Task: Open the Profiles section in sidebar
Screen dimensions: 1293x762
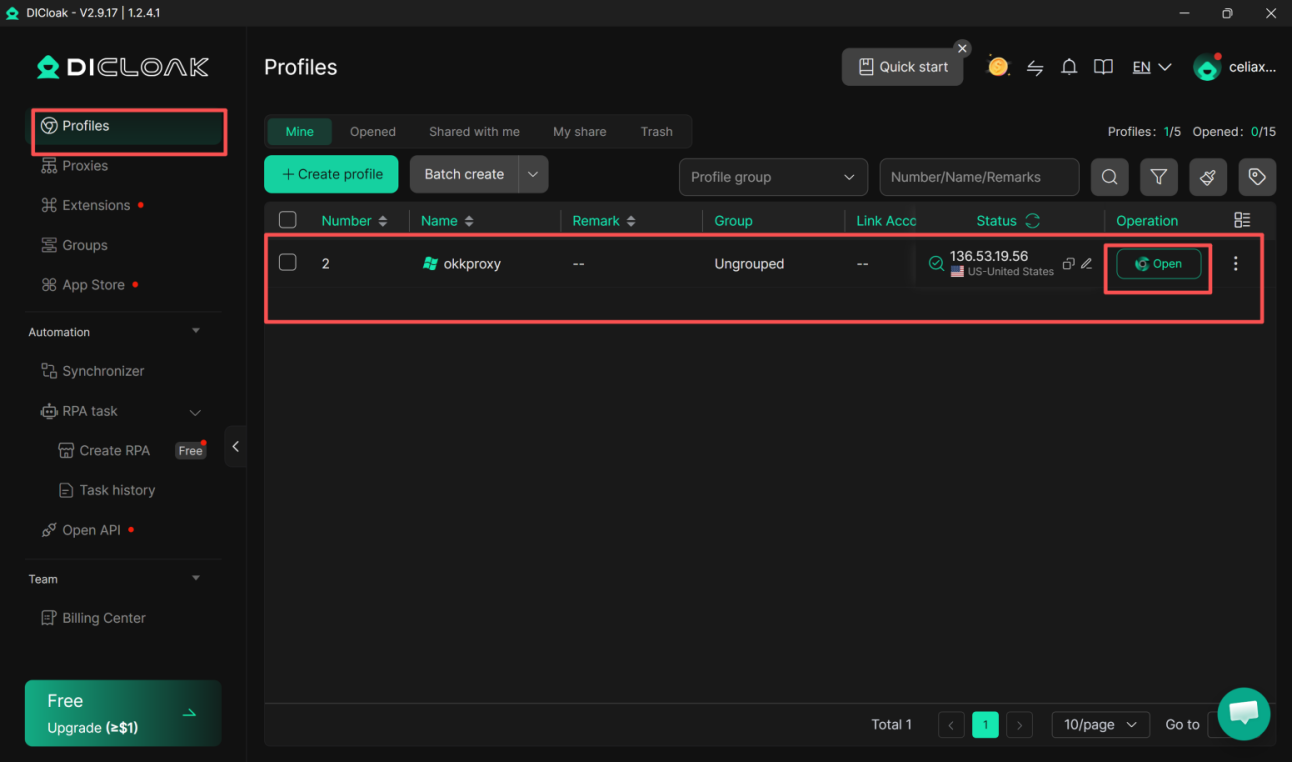Action: pyautogui.click(x=125, y=126)
